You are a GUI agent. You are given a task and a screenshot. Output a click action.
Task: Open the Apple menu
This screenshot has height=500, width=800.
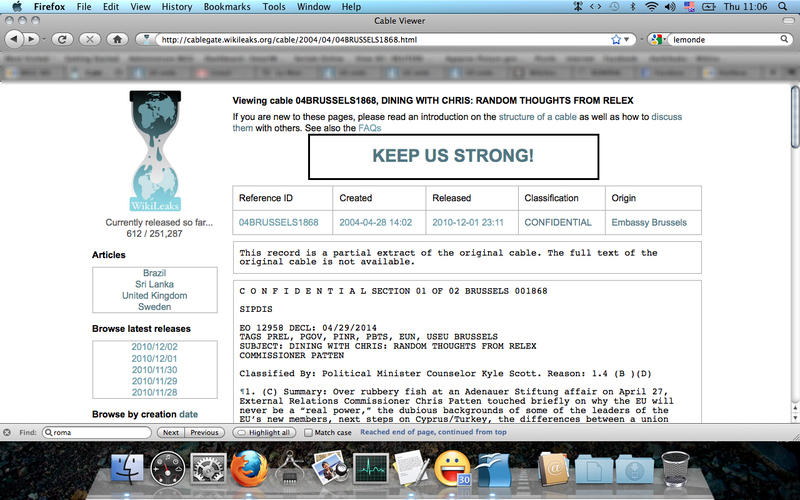click(x=16, y=7)
